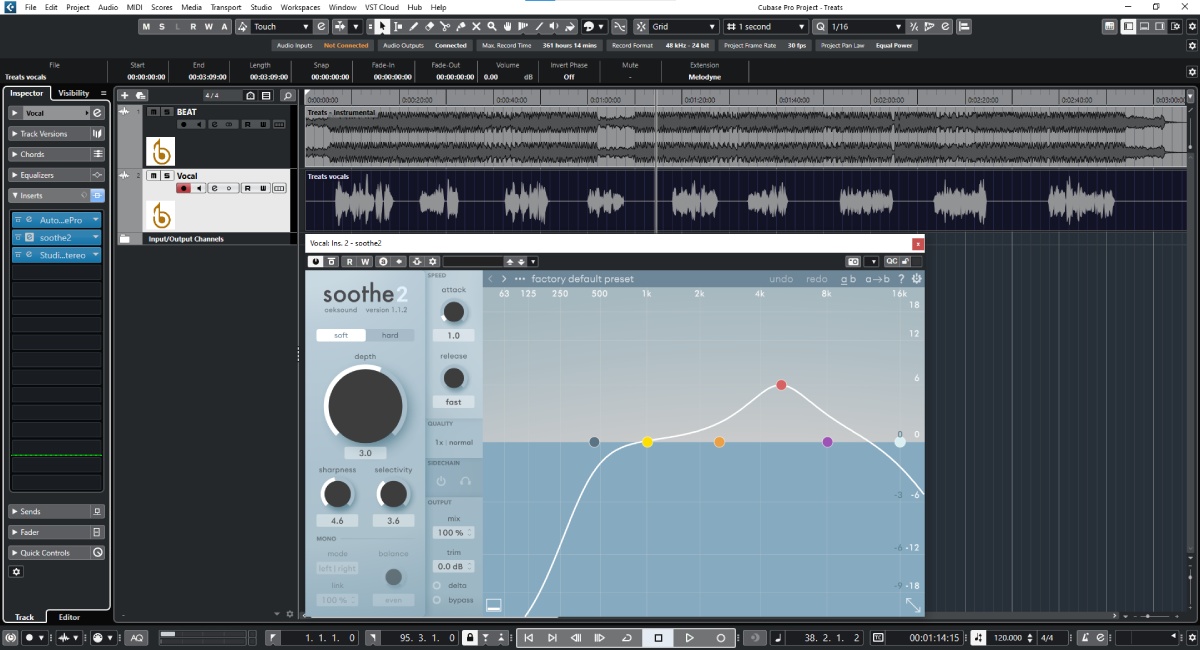Select the Range Selection tool
Screen dimensions: 1200x650
point(399,26)
